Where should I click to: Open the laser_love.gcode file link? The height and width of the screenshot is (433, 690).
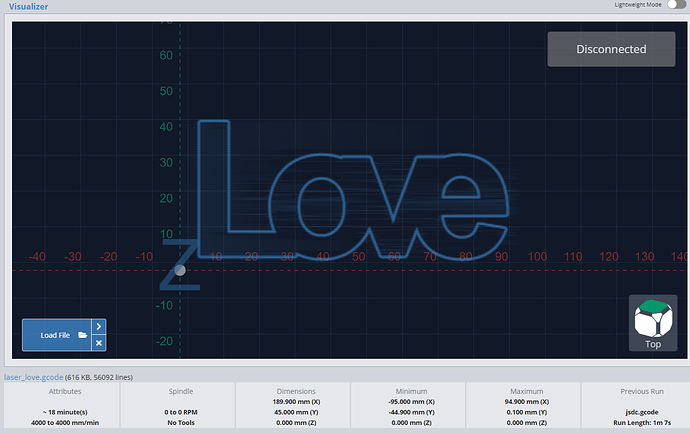(x=33, y=377)
